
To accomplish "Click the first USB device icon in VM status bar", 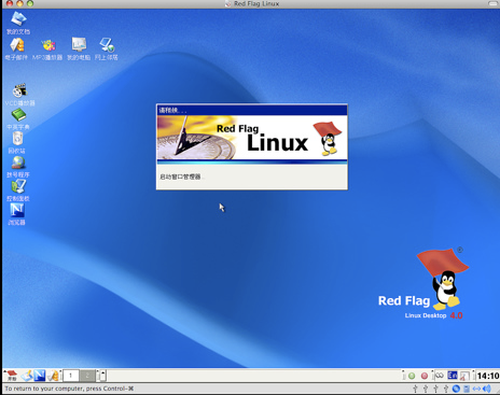I will coord(415,389).
